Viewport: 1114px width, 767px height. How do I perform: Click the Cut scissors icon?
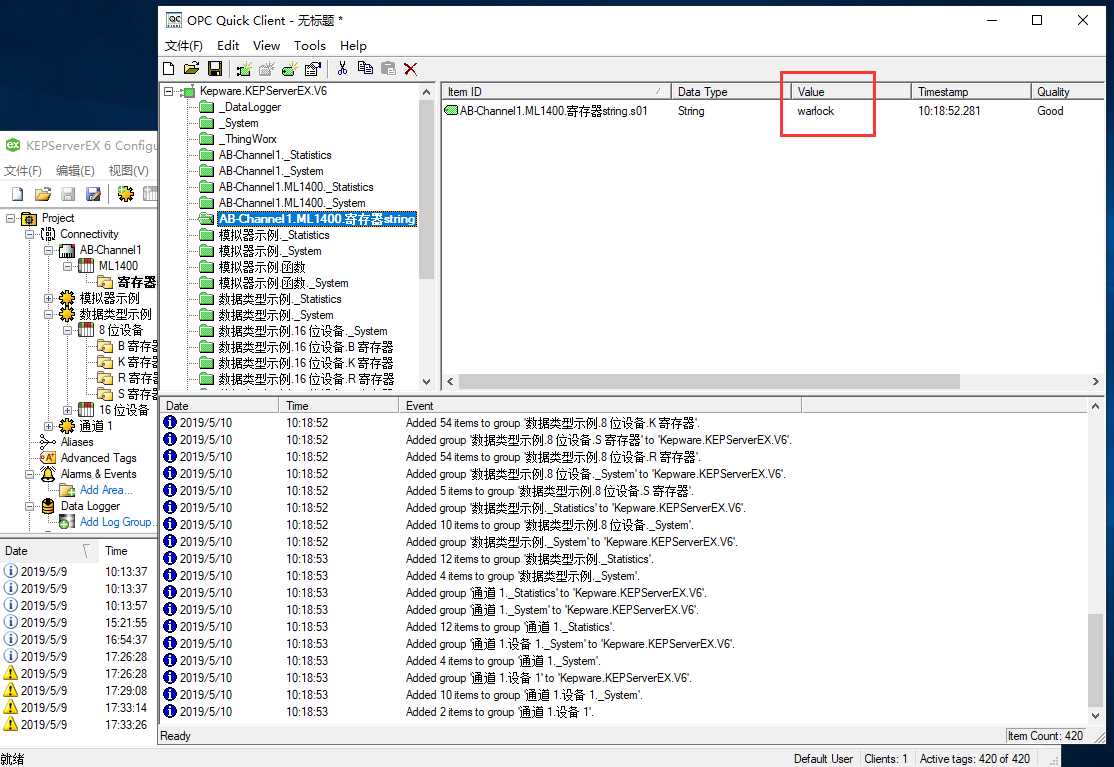[x=342, y=69]
